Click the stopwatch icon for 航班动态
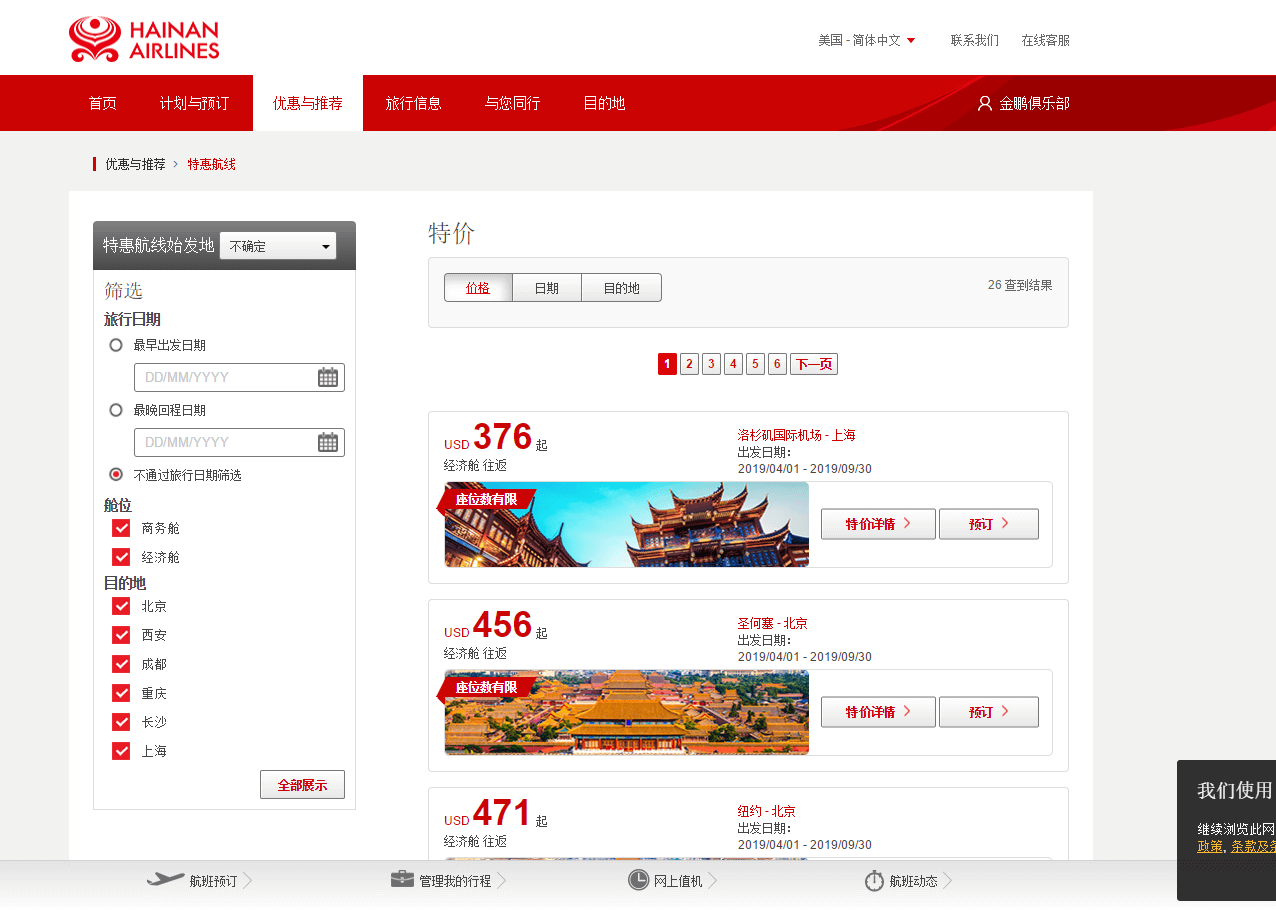The image size is (1276, 911). tap(874, 880)
